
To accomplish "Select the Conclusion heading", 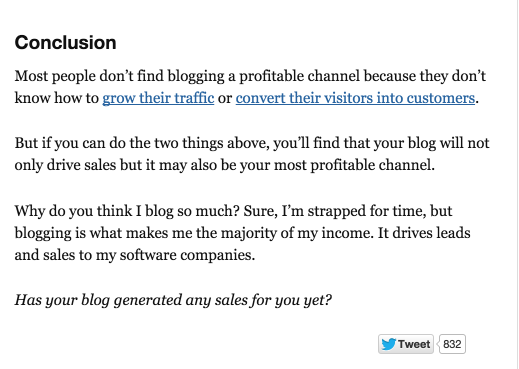I will (x=65, y=43).
